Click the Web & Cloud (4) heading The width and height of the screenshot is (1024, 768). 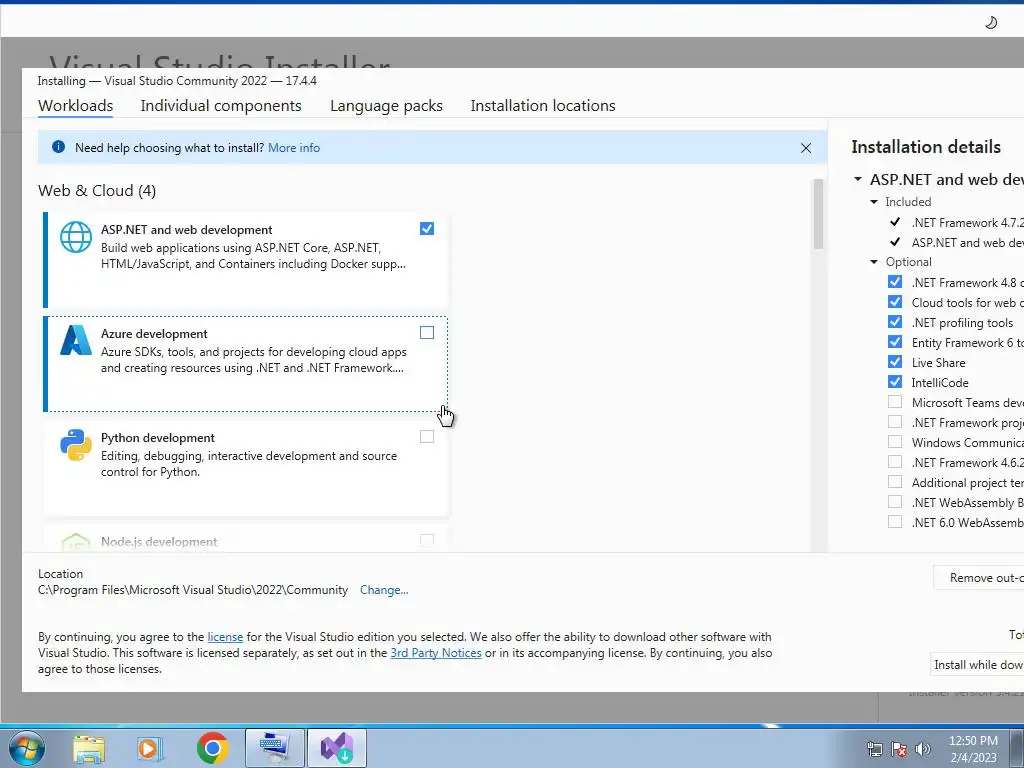pyautogui.click(x=97, y=191)
